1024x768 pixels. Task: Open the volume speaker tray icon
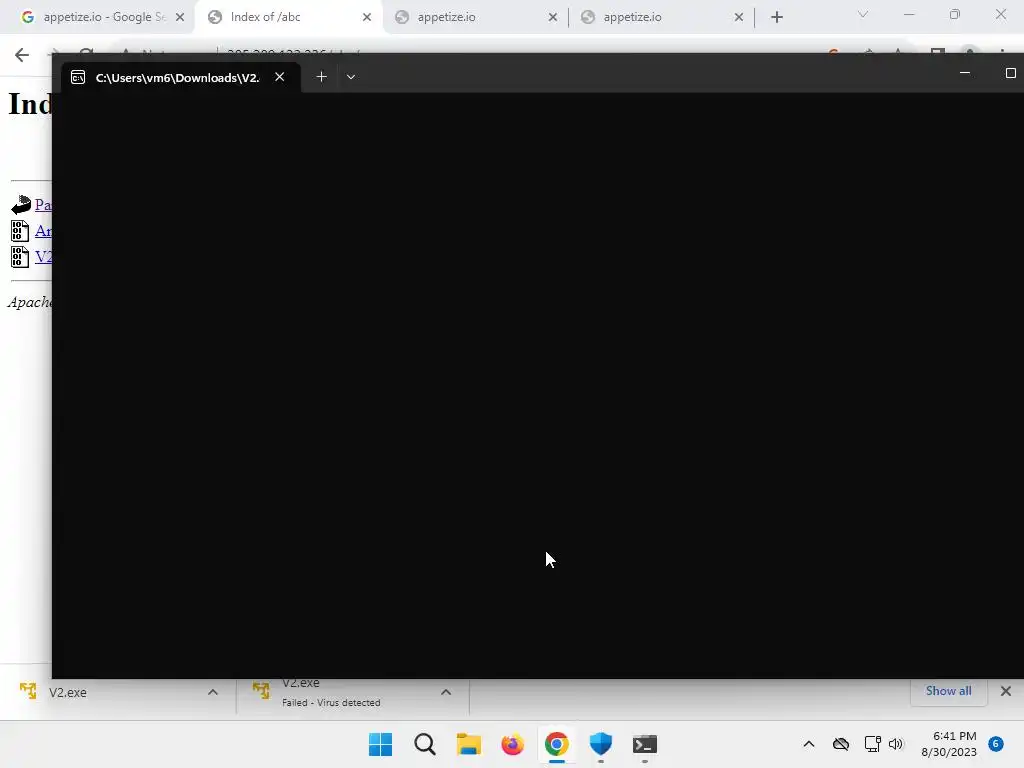(895, 744)
